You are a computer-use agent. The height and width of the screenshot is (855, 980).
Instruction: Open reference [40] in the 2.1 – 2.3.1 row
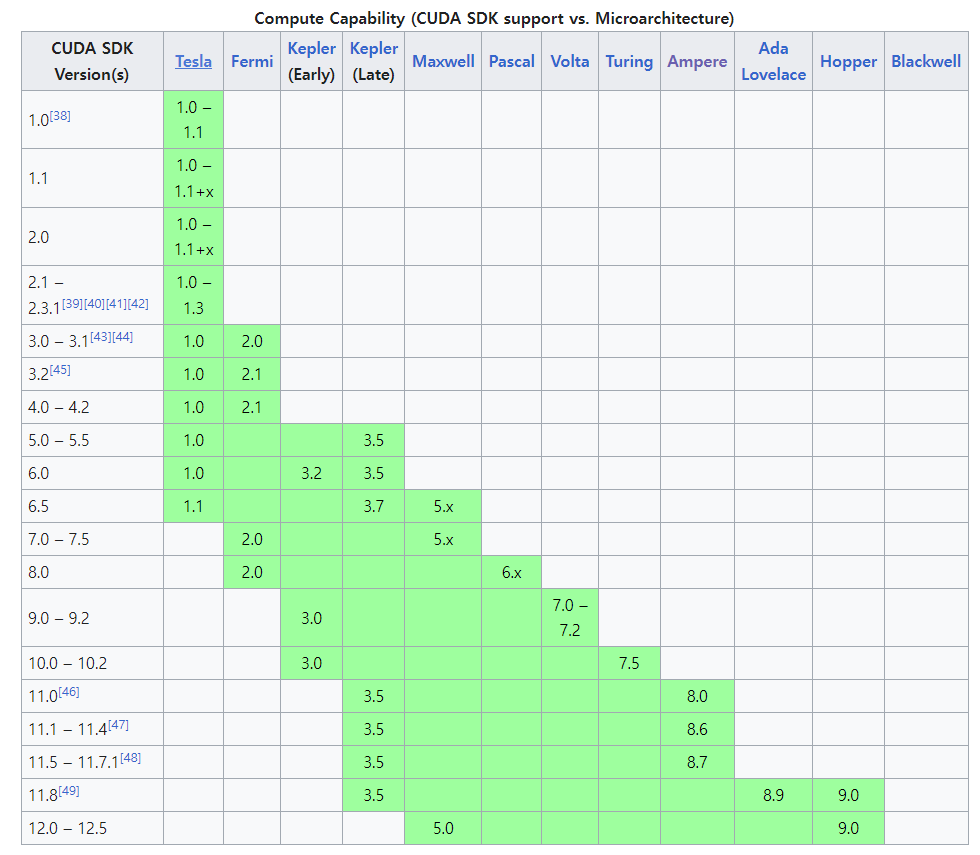coord(94,304)
